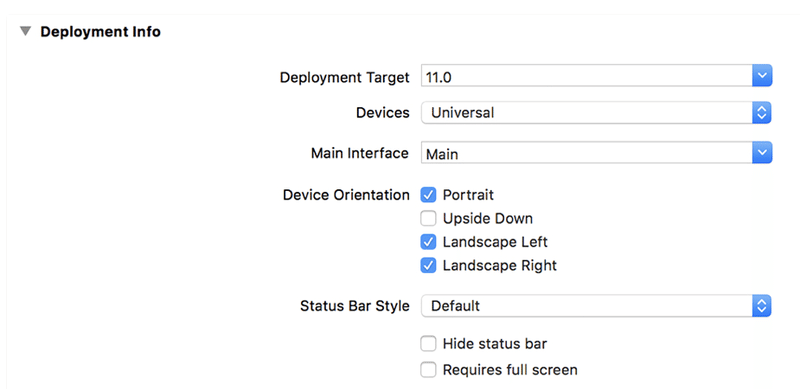Click the Deployment Target 11.0 text field
The image size is (800, 389).
587,77
